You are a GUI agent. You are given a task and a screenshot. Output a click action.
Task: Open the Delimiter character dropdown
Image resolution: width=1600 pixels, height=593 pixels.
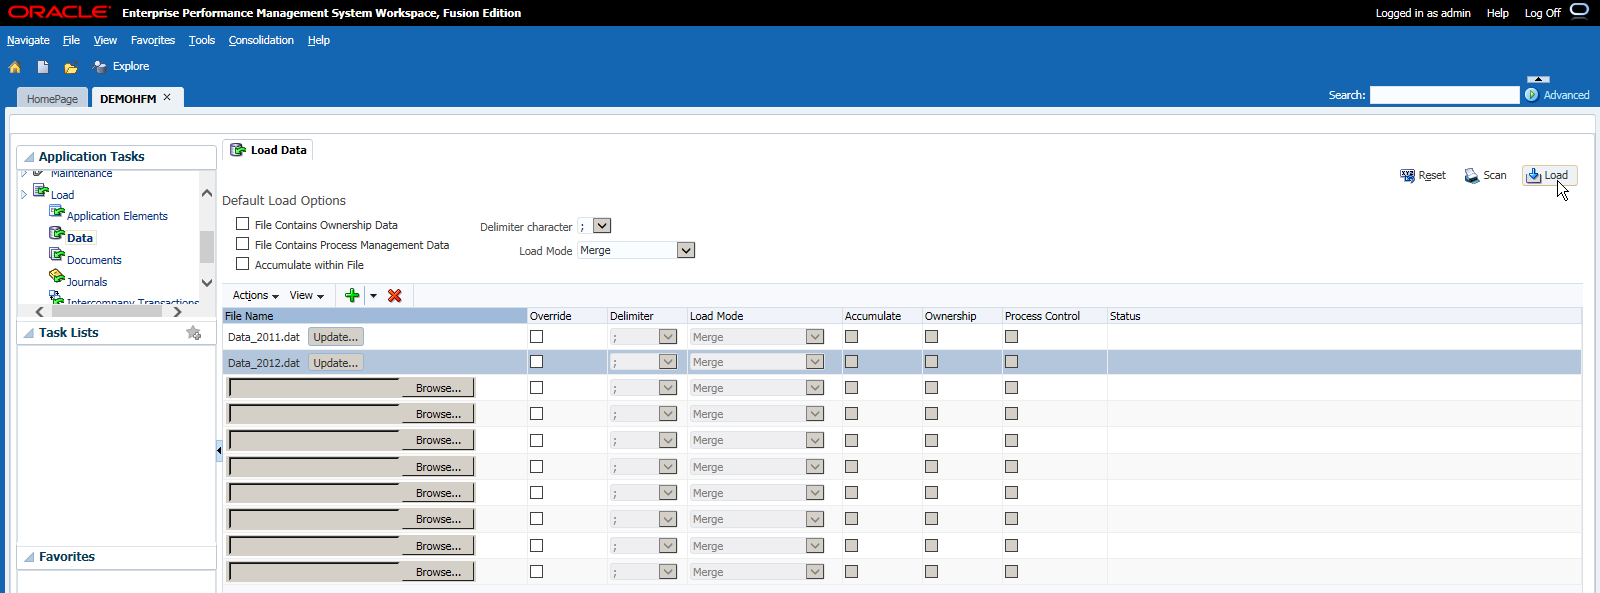coord(594,226)
